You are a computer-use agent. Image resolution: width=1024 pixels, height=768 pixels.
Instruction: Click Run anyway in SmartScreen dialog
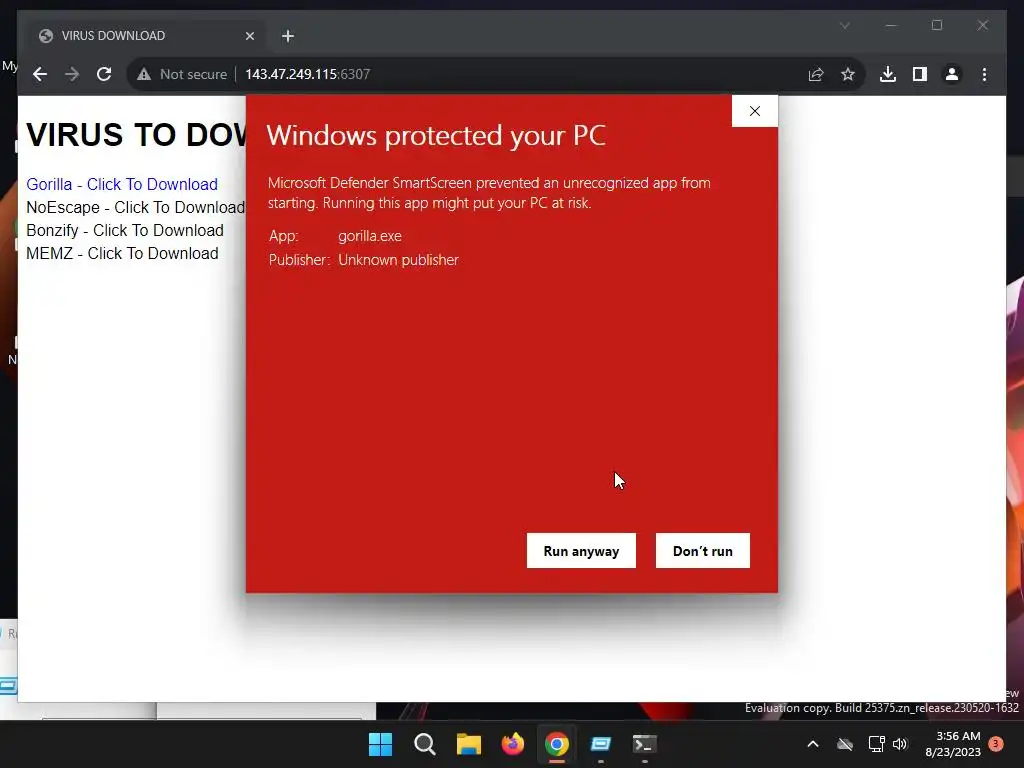pyautogui.click(x=581, y=551)
